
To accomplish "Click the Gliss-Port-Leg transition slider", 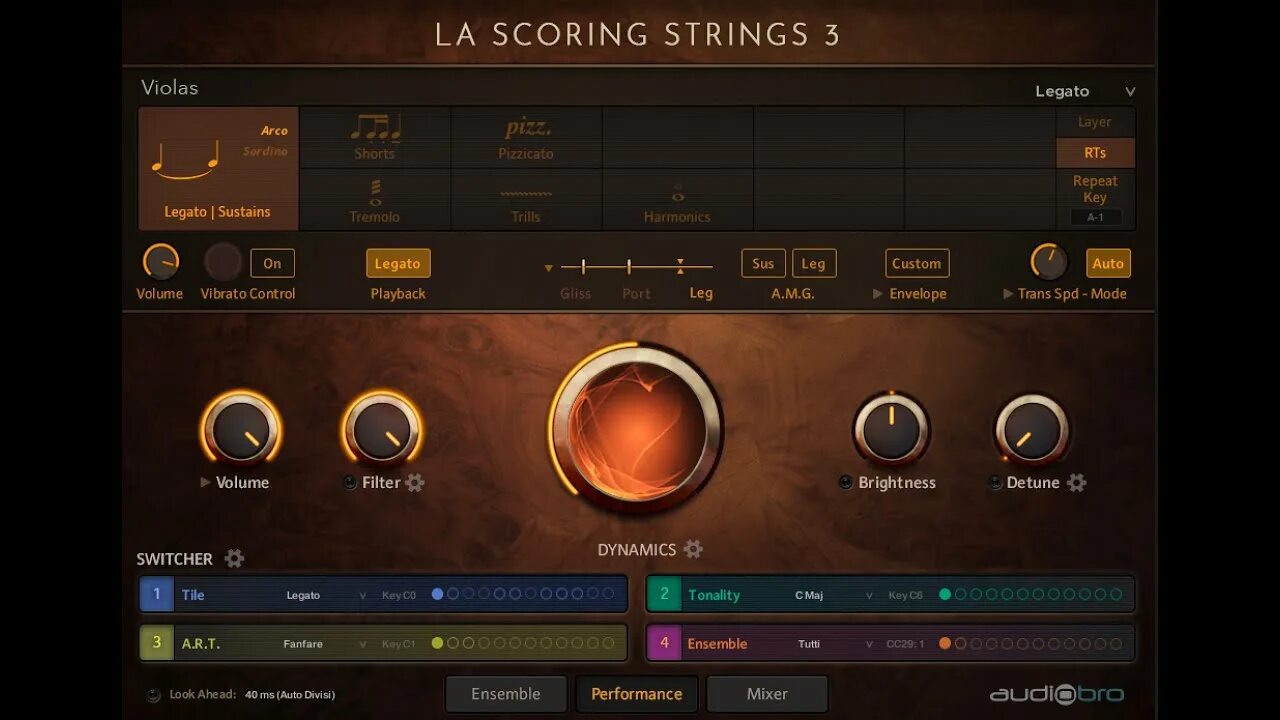I will click(636, 267).
